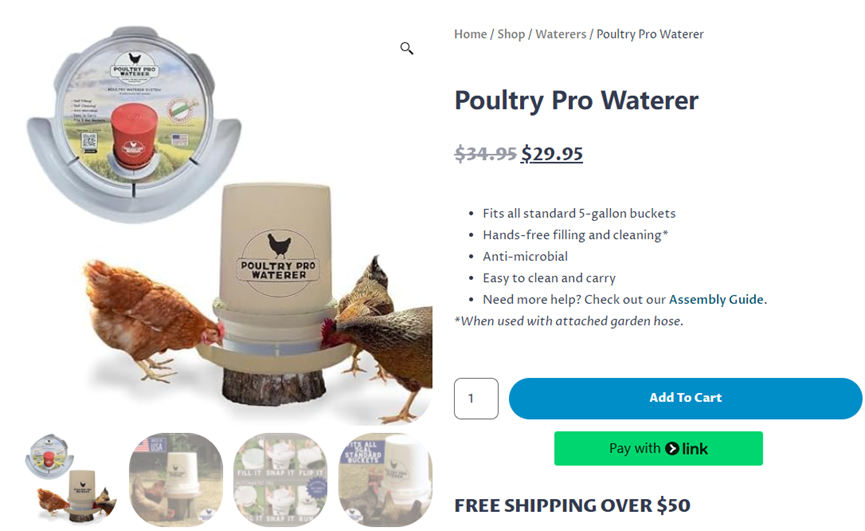Screen dimensions: 865x531
Task: Click the magnifying glass zoom icon
Action: click(407, 48)
